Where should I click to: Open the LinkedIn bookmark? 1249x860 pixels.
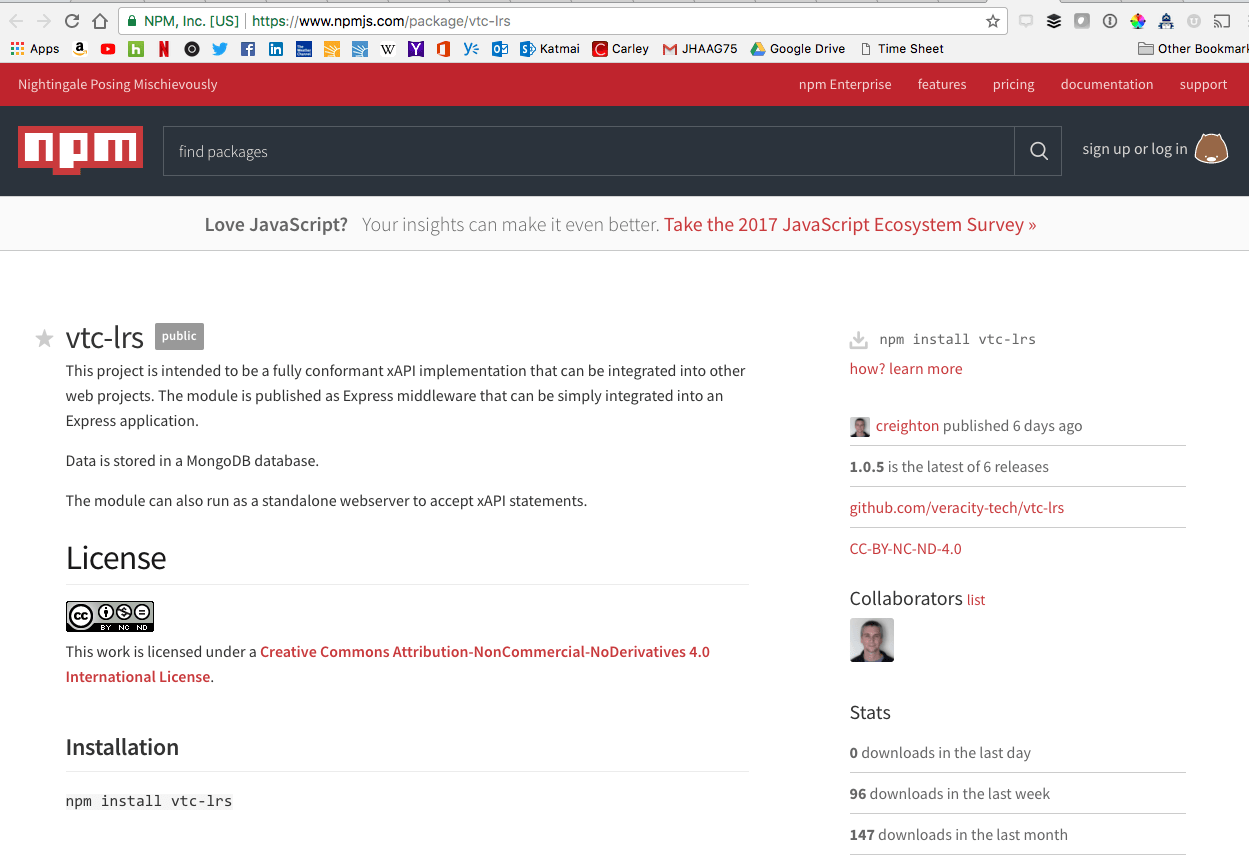click(276, 48)
